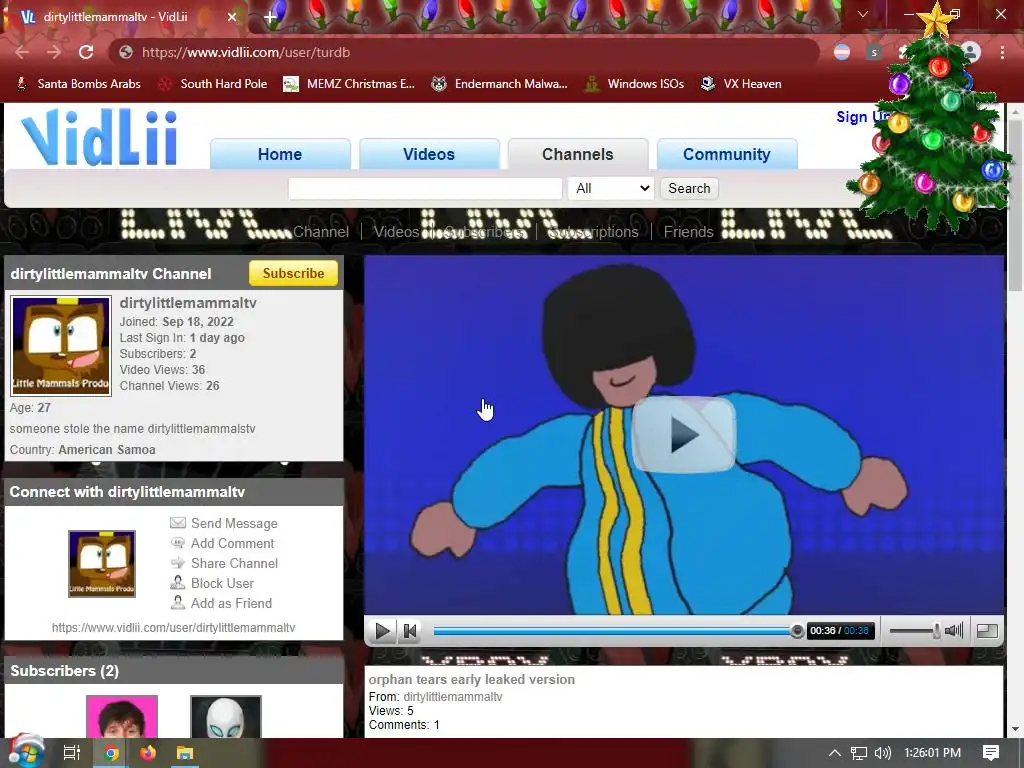Screen dimensions: 1024x768
Task: Click the 'From: dirtylittlemammaltv' uploader link
Action: tap(453, 697)
